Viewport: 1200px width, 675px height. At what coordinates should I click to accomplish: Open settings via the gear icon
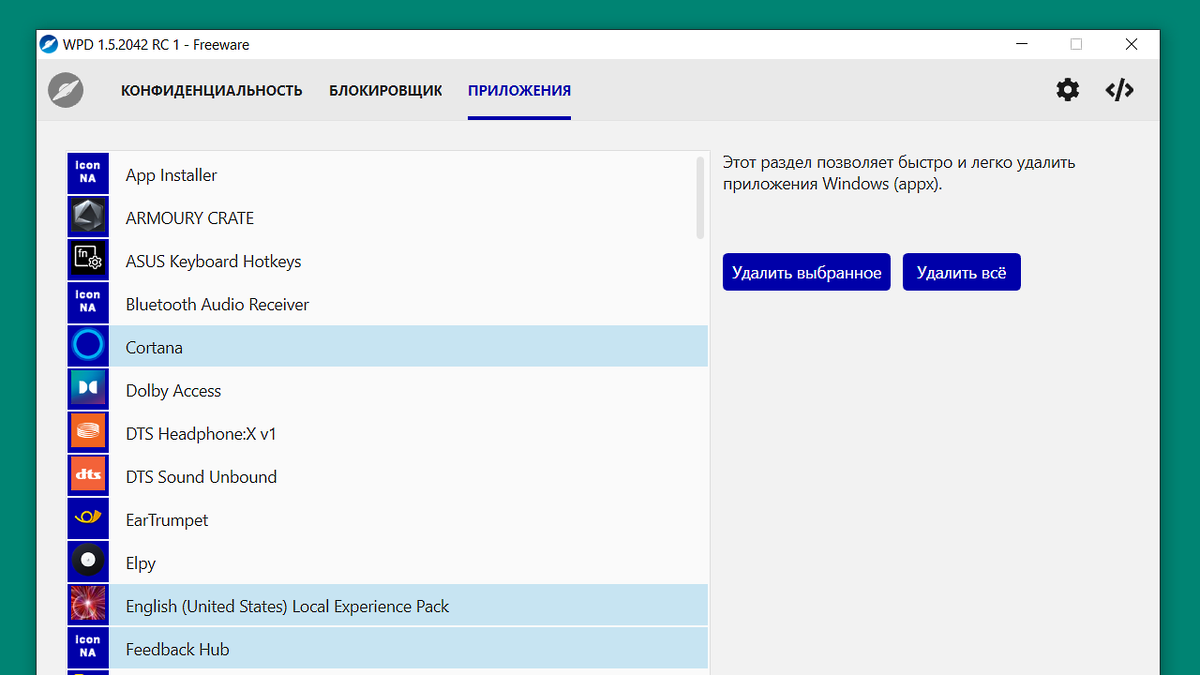coord(1068,90)
